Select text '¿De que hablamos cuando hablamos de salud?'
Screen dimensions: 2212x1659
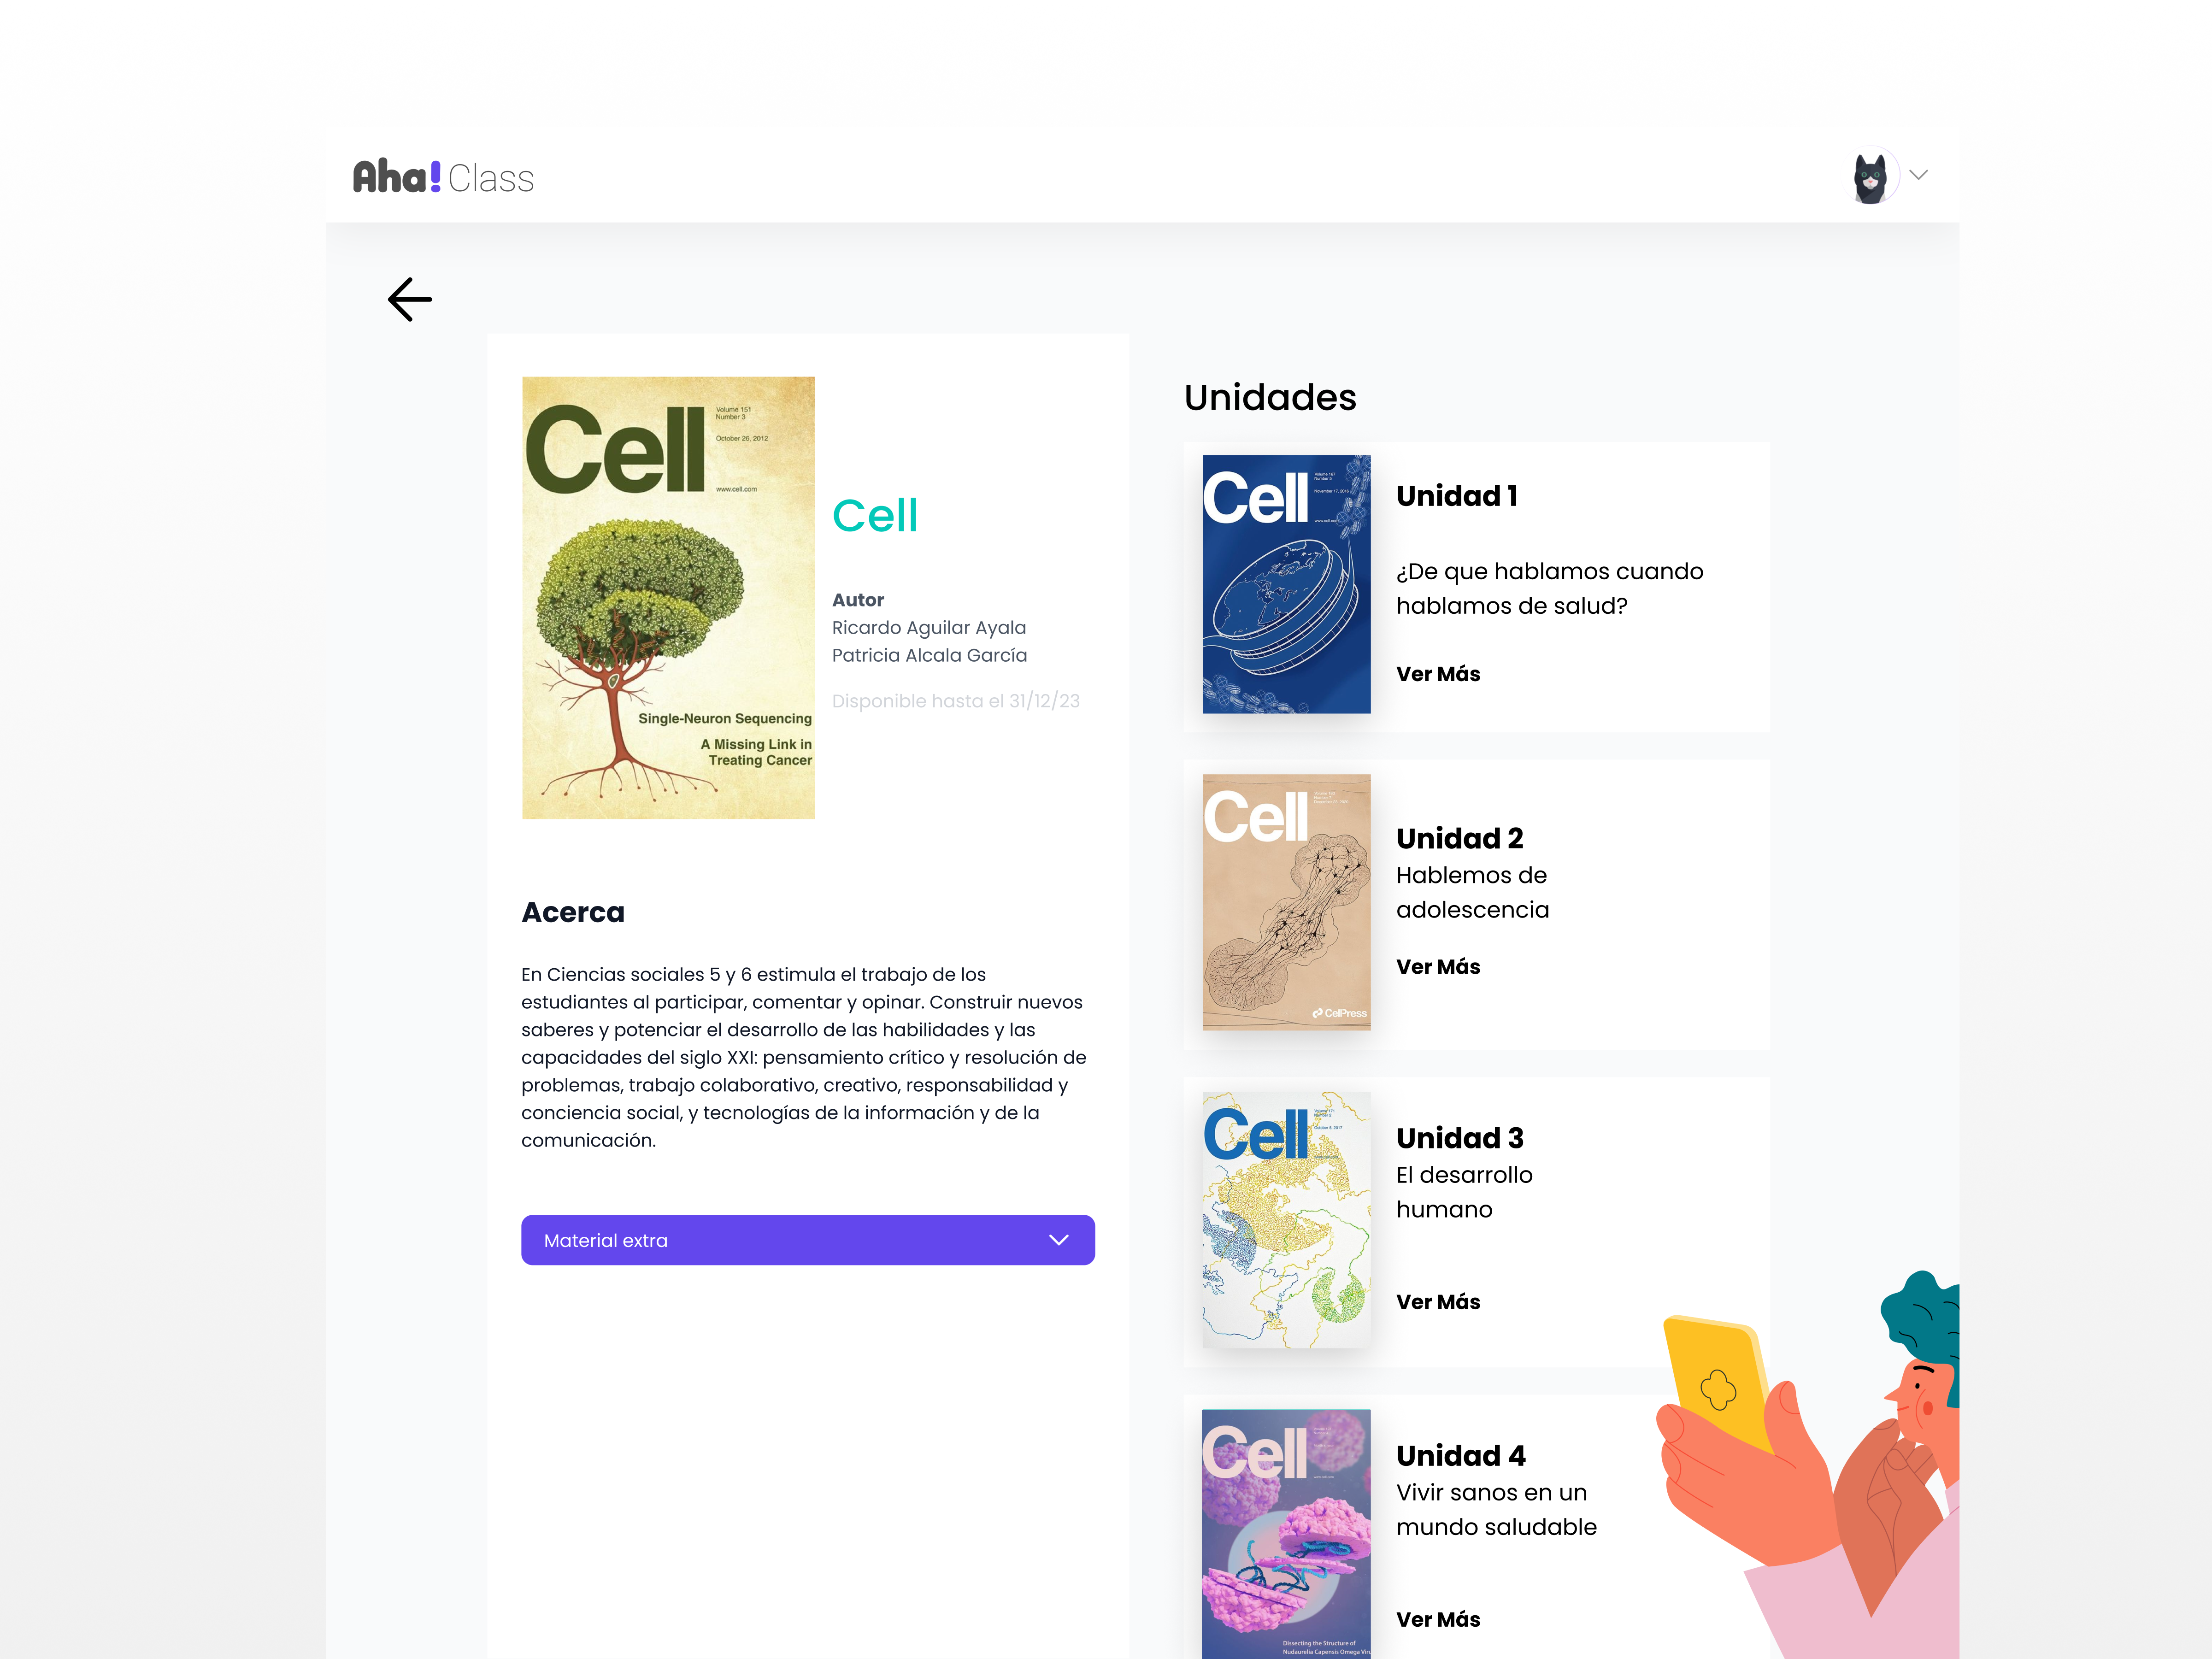(x=1550, y=589)
